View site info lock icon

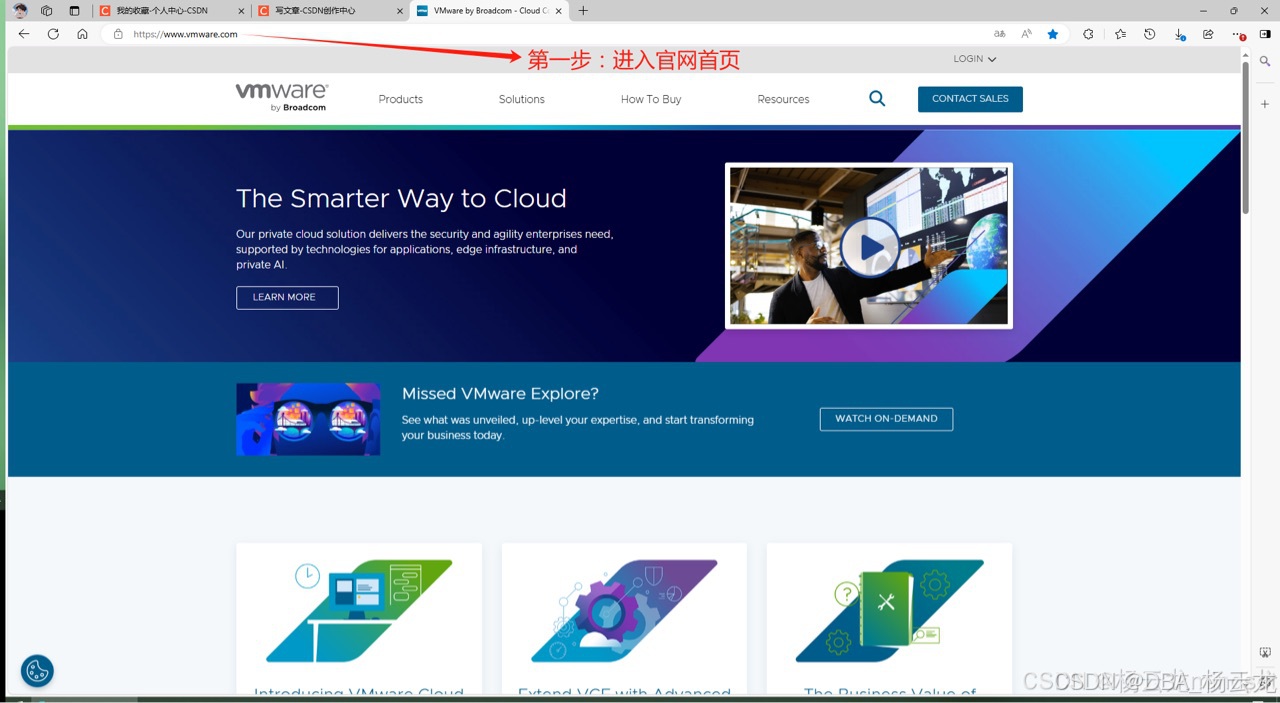click(118, 34)
